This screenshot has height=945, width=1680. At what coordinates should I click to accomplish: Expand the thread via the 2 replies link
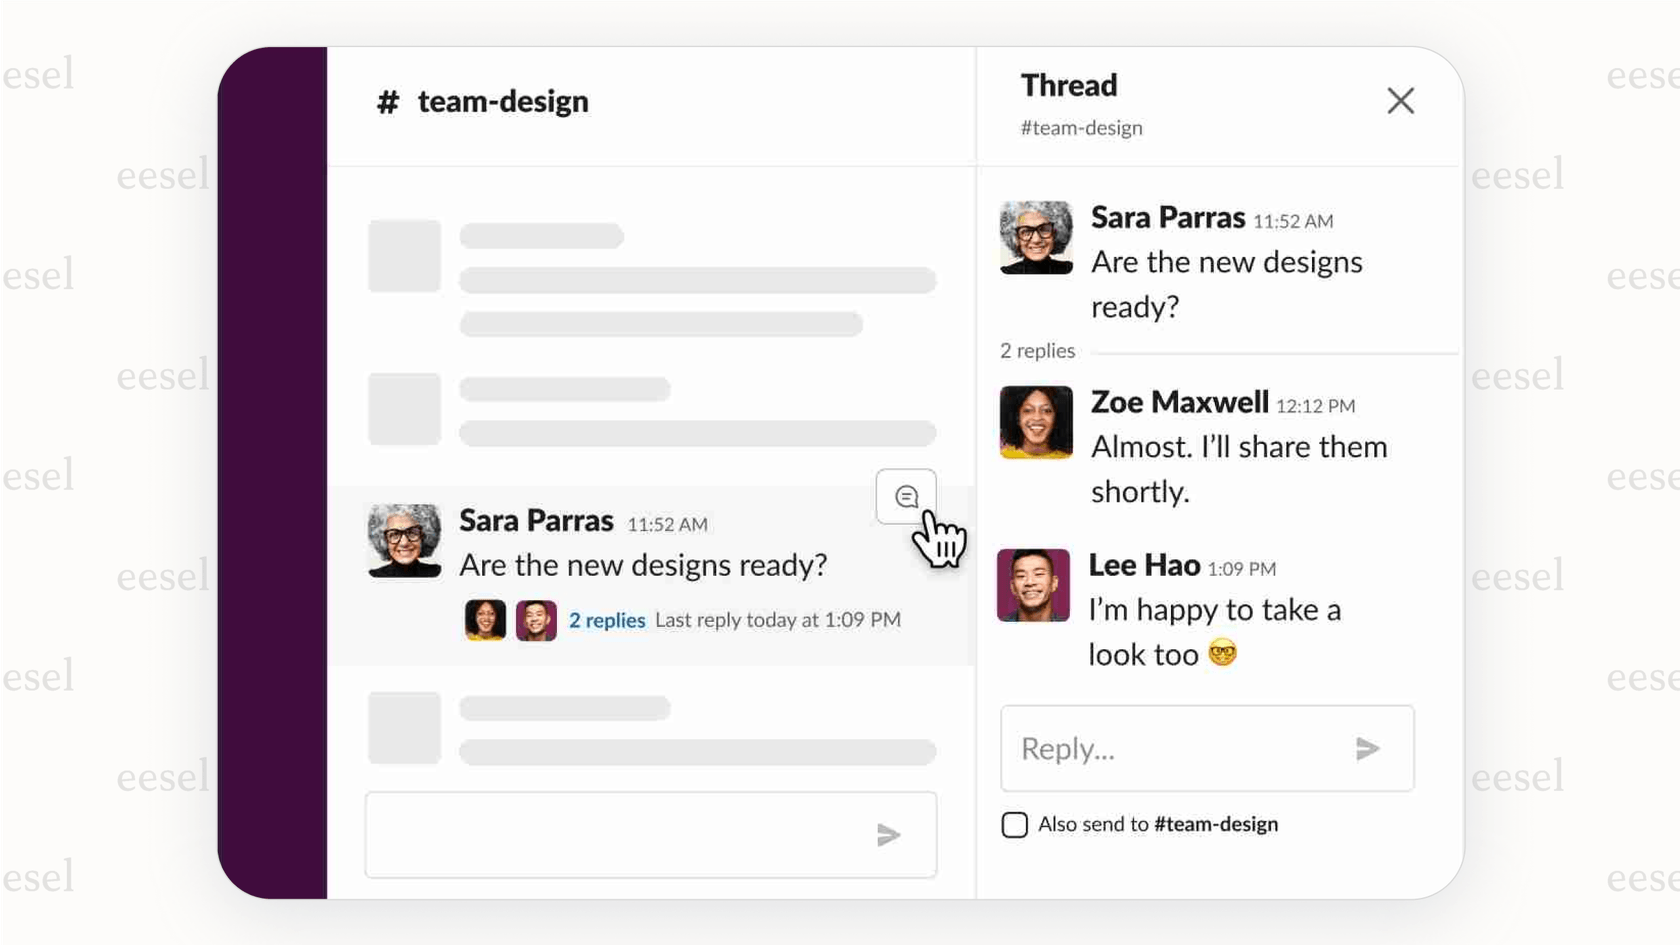[606, 620]
